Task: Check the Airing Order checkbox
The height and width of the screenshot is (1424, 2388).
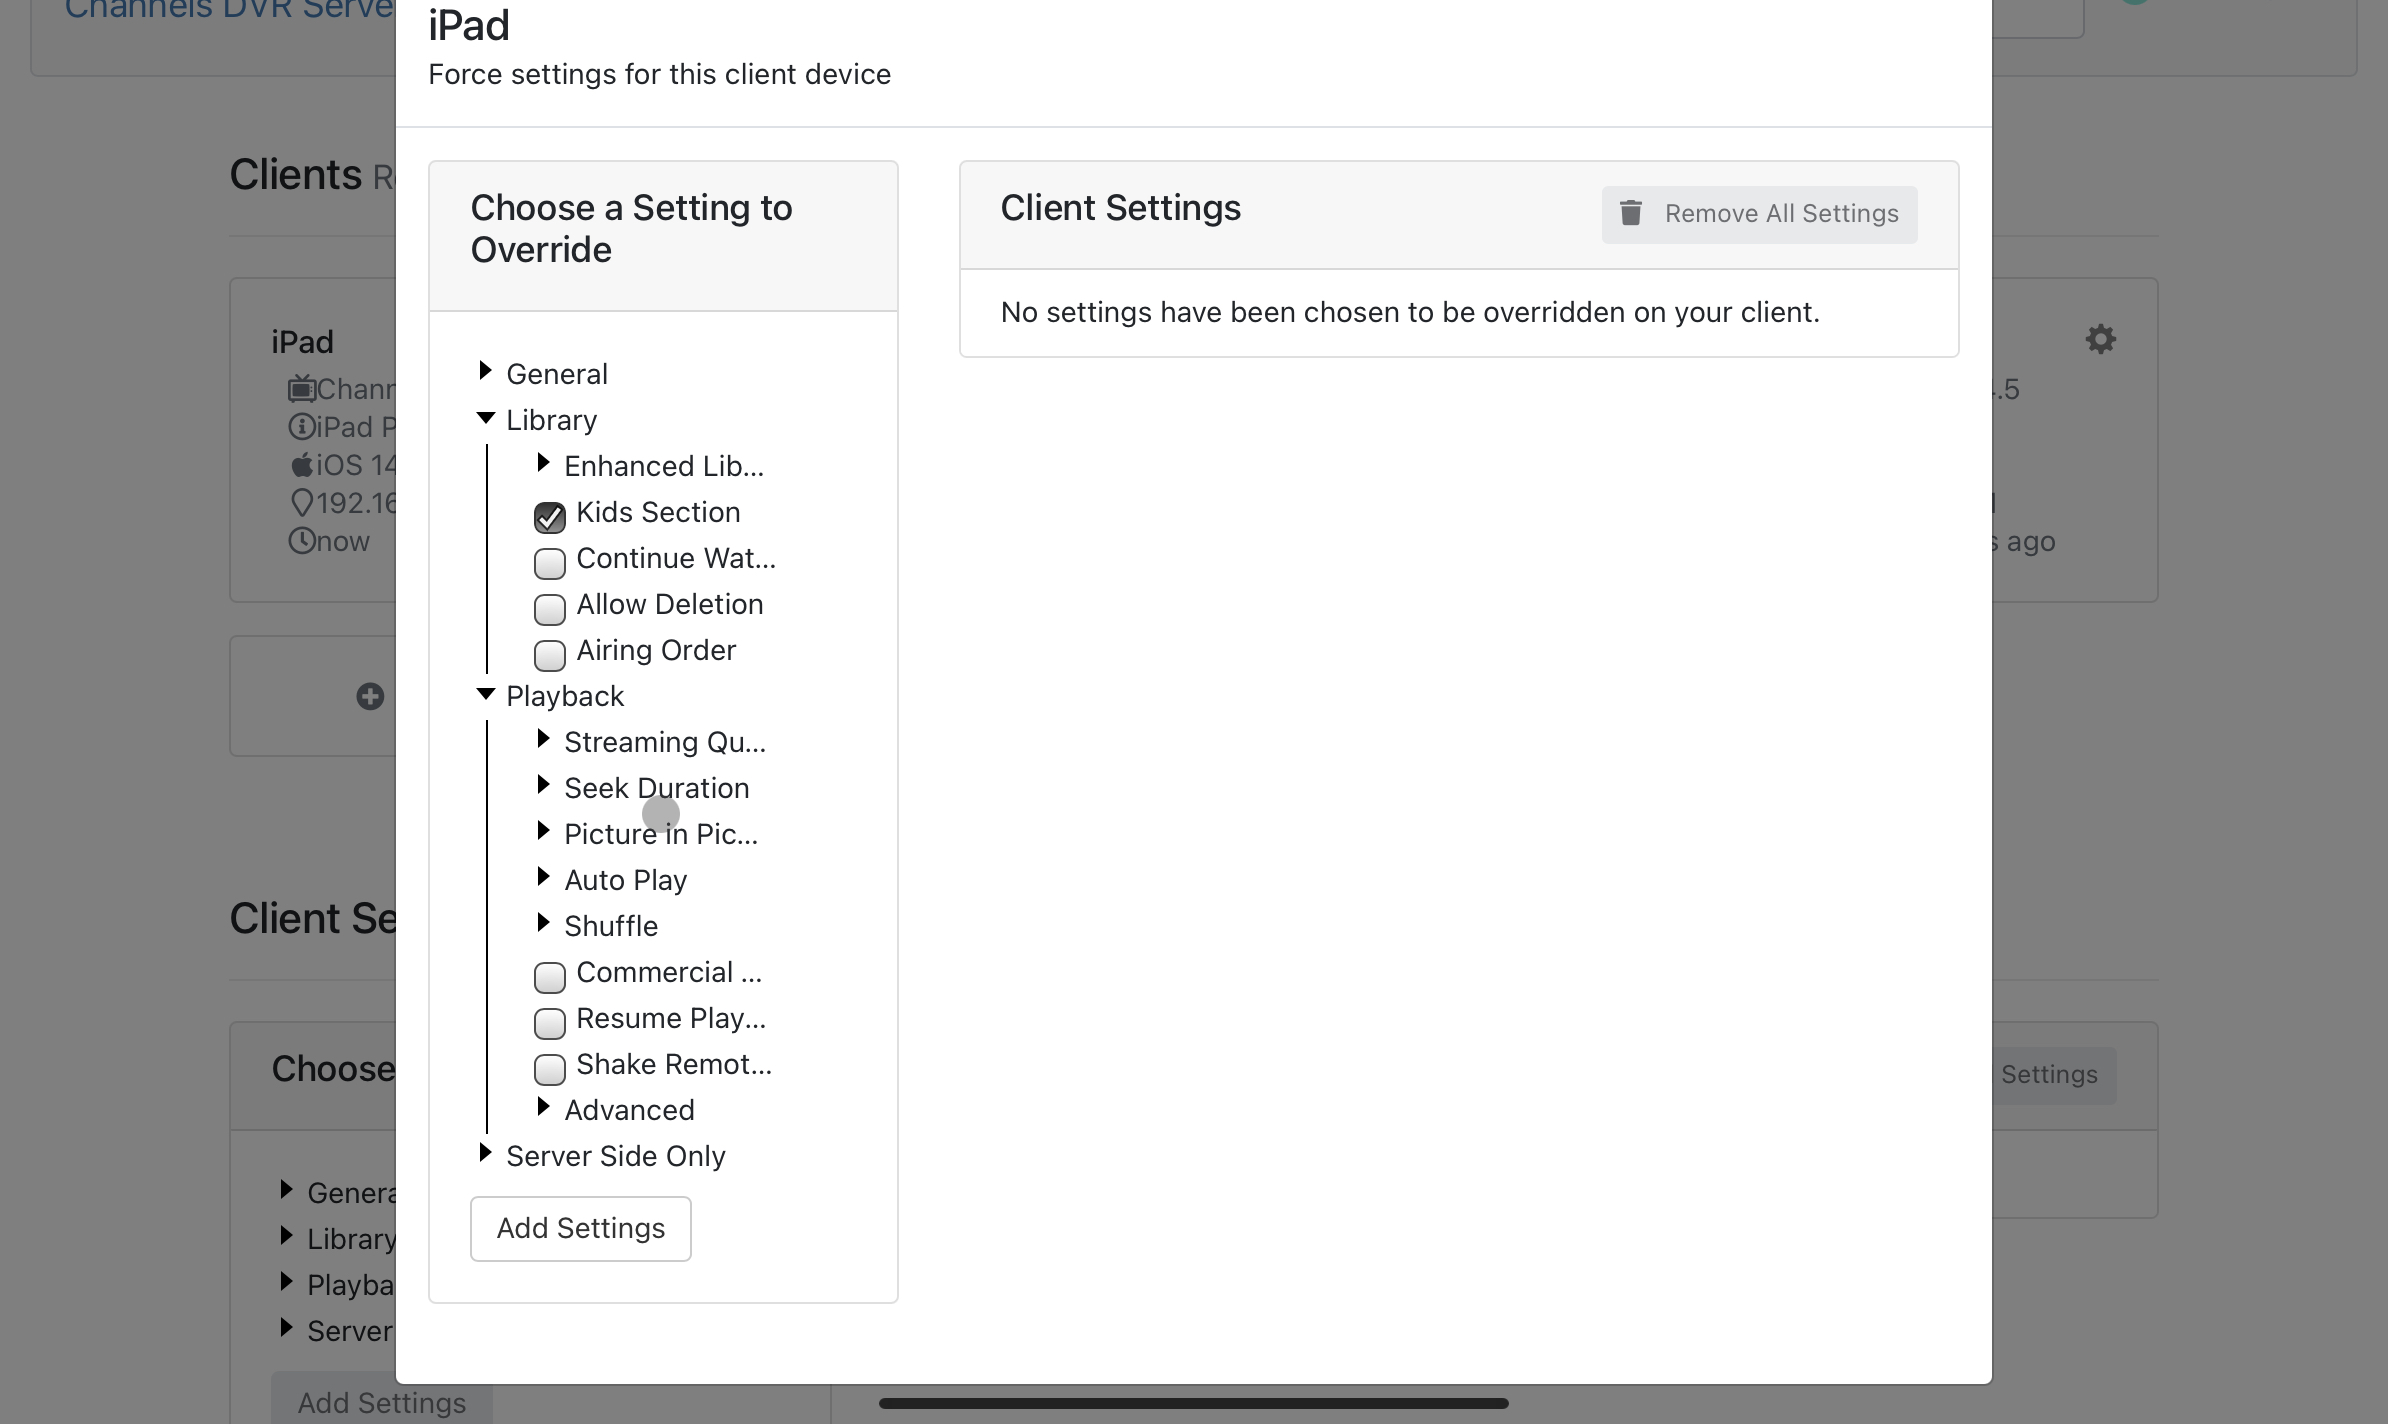Action: (550, 655)
